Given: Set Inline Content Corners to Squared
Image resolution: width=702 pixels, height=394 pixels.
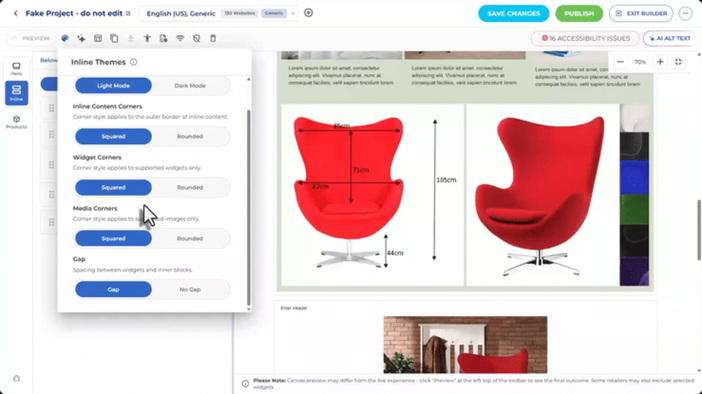Looking at the screenshot, I should pos(113,137).
